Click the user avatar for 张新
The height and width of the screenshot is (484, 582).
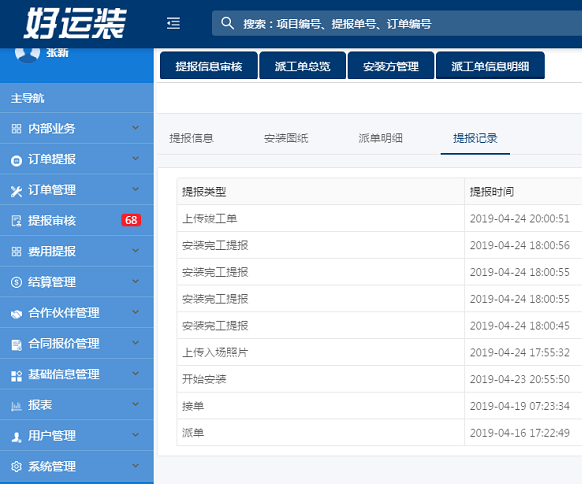tap(27, 53)
